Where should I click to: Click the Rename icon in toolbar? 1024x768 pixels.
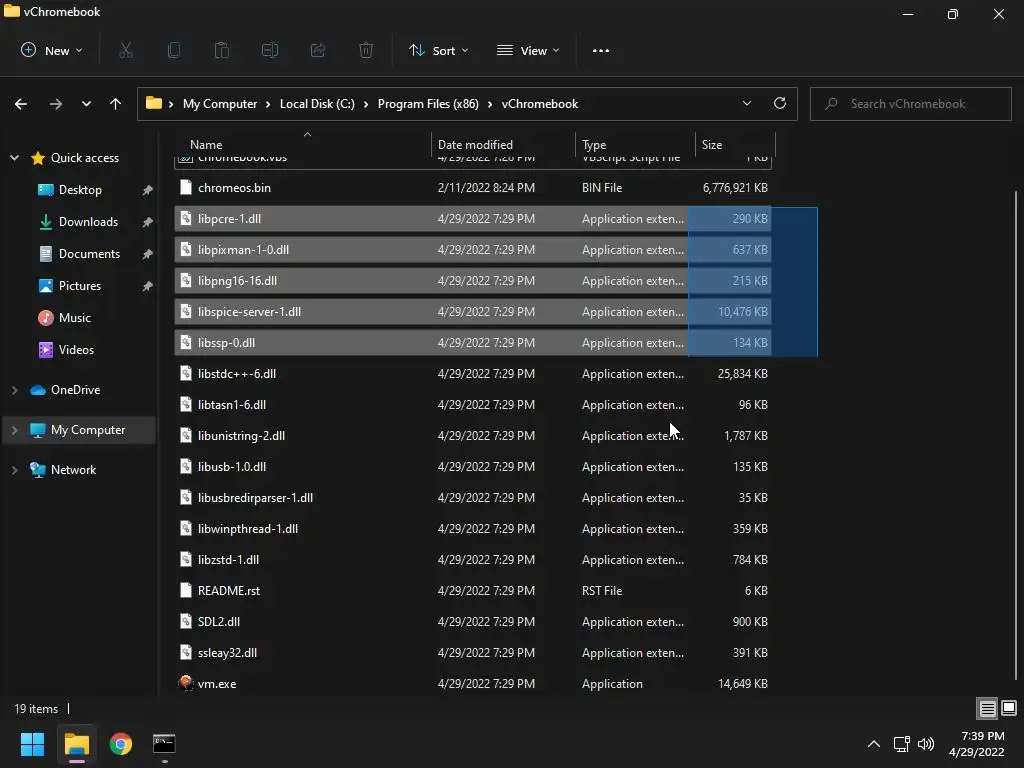(270, 50)
